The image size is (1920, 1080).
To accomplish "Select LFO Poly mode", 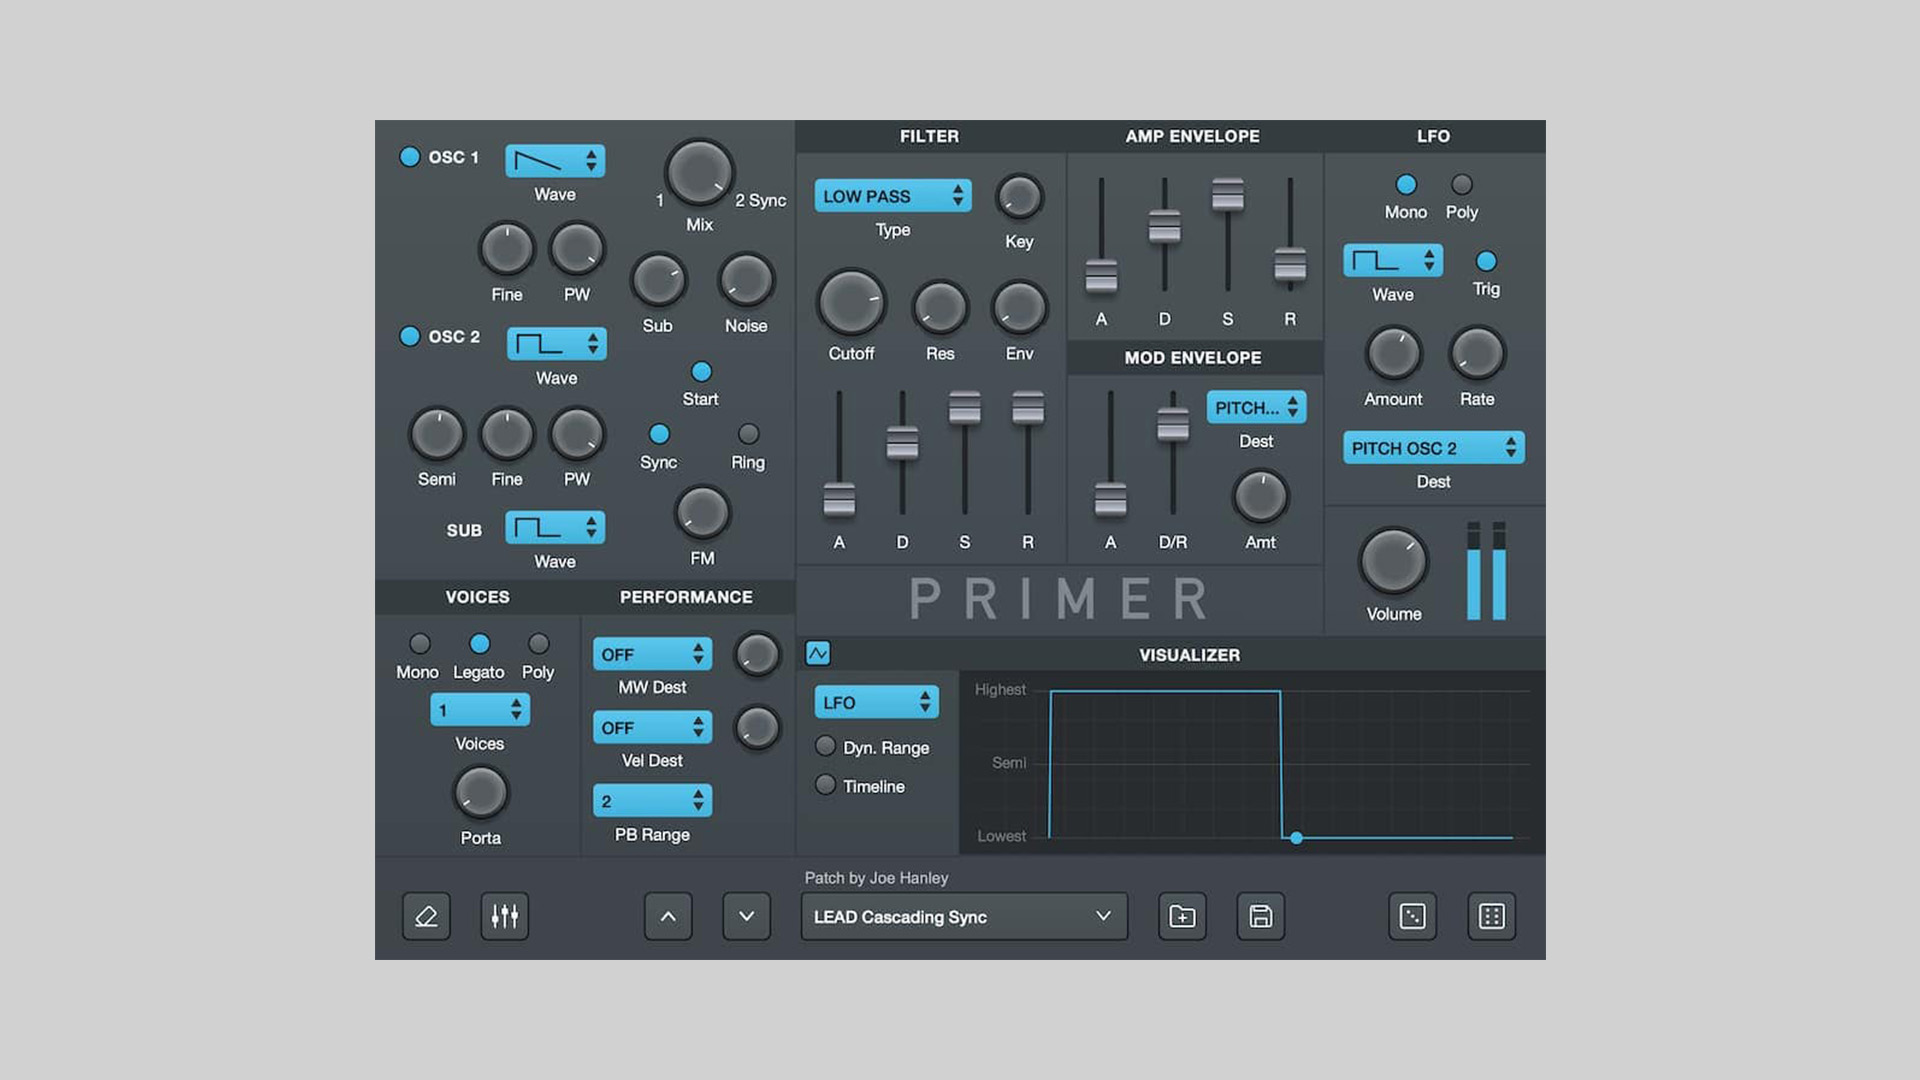I will (x=1462, y=185).
